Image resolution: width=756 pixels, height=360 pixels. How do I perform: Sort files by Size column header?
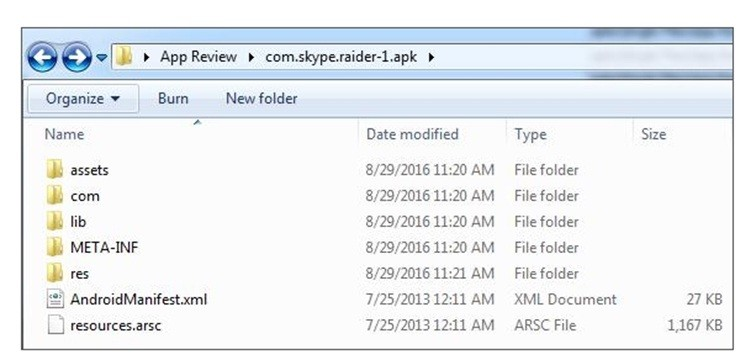[653, 134]
